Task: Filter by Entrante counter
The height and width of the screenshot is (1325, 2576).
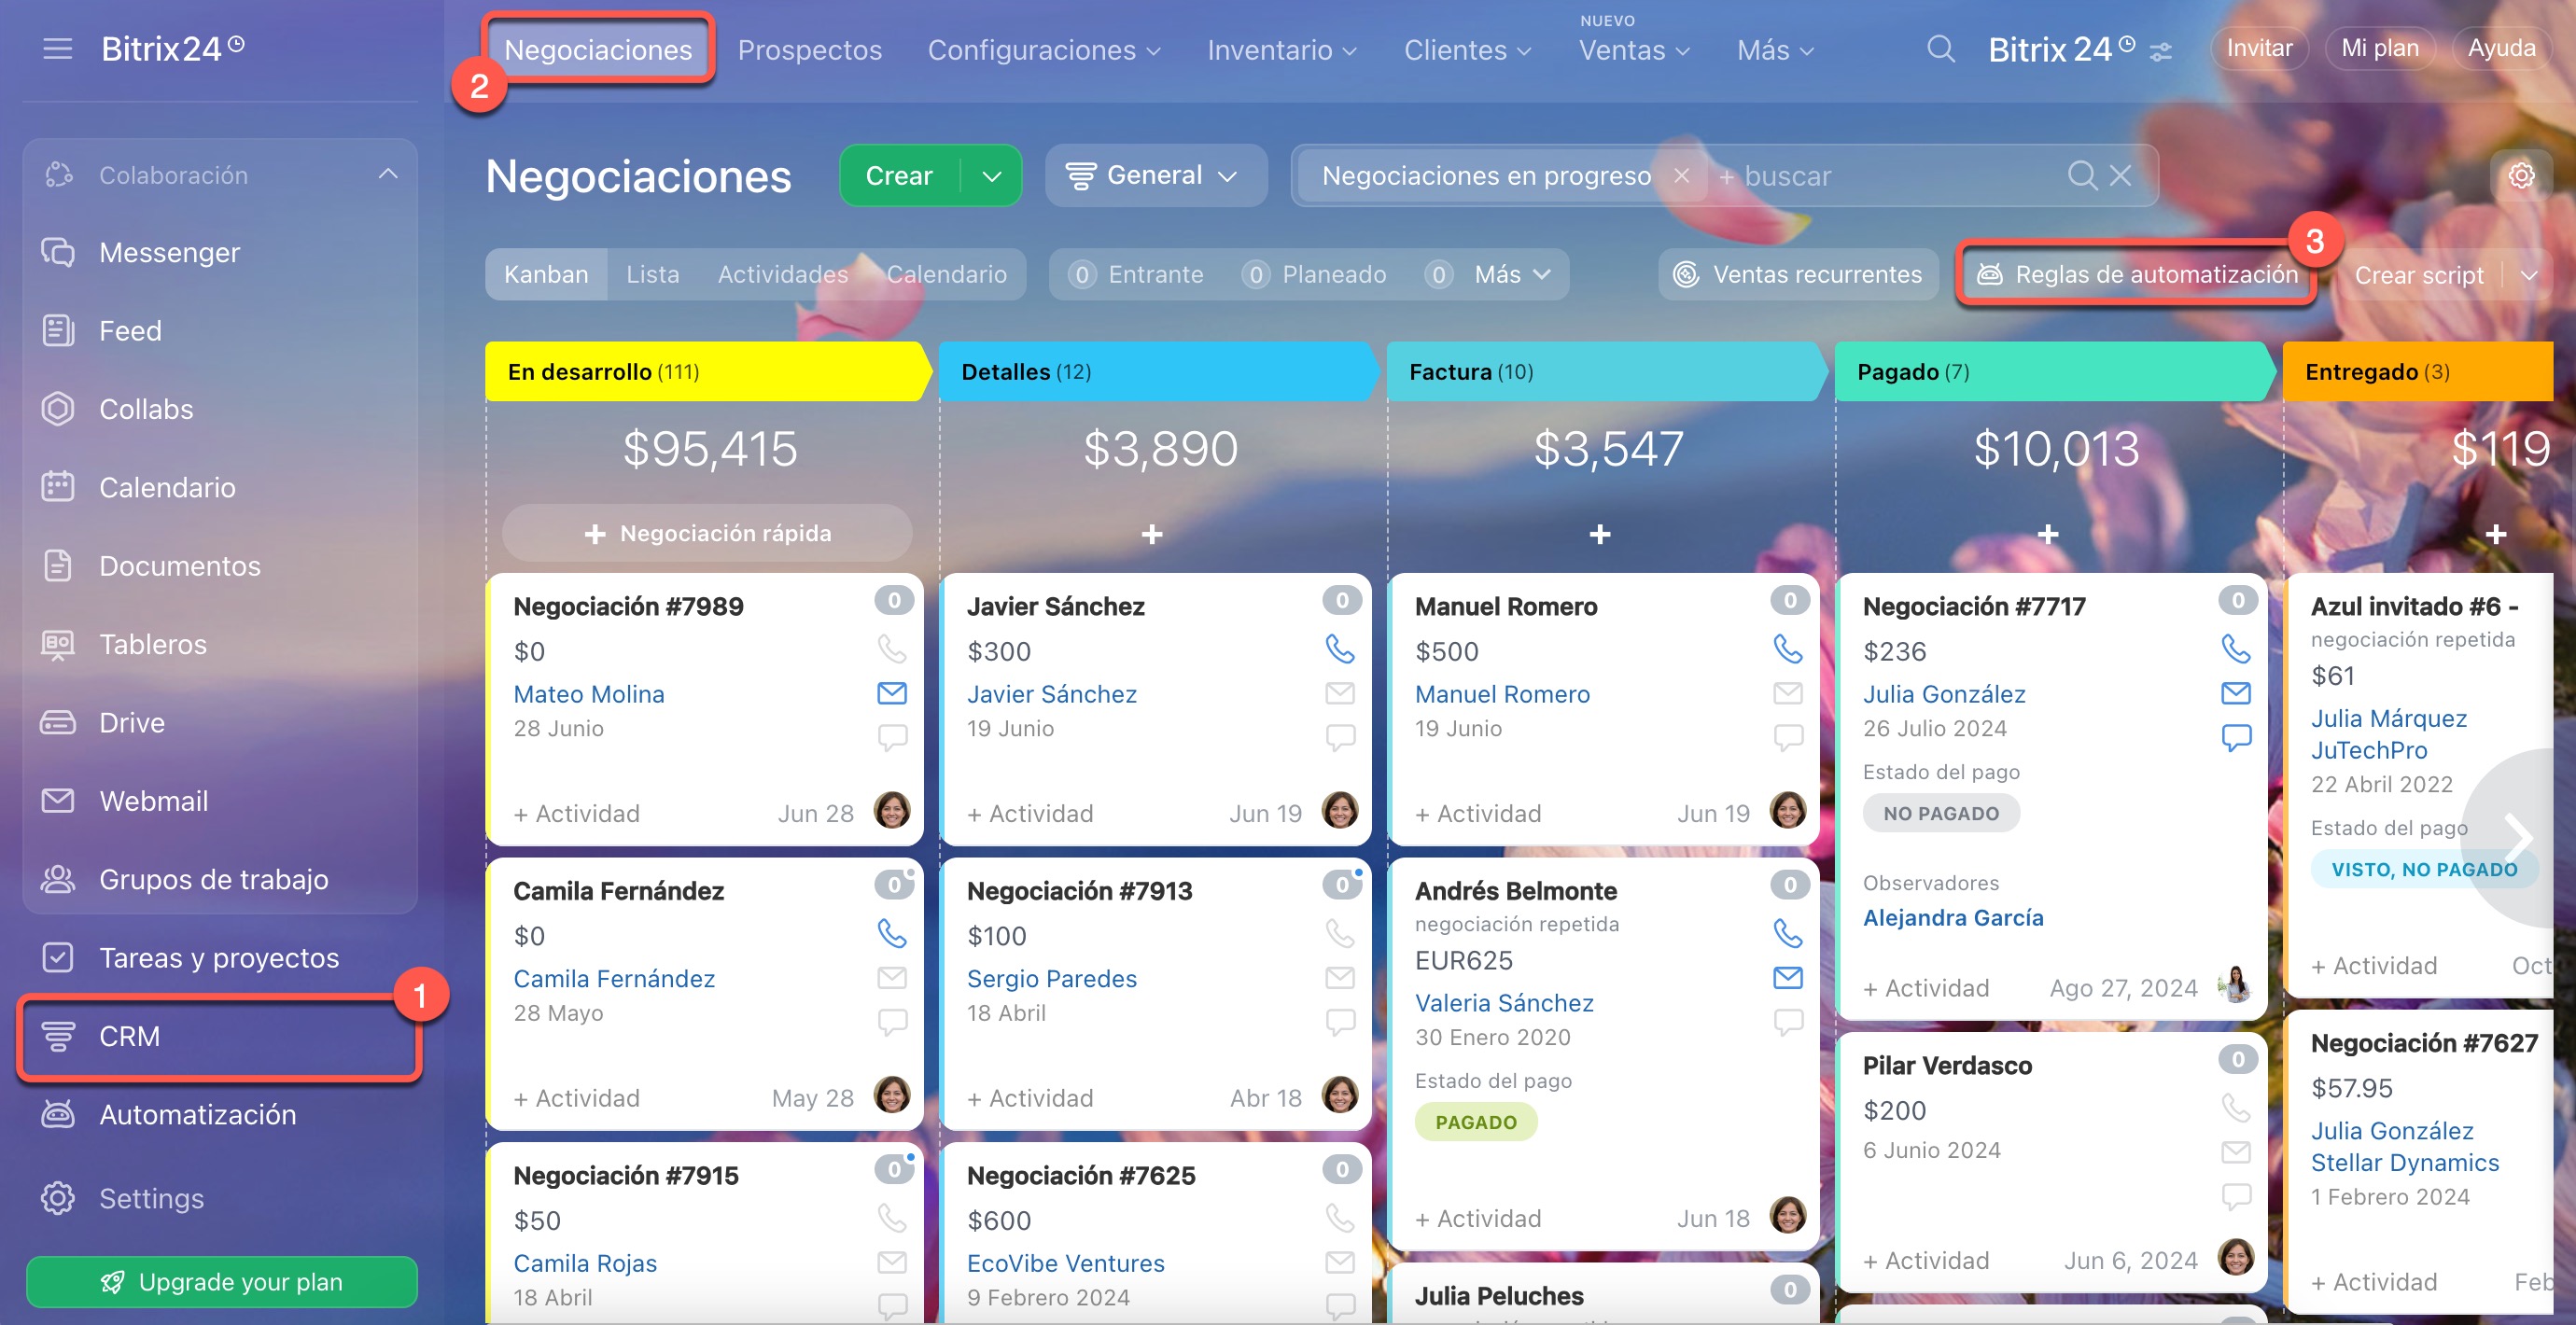Action: pos(1135,274)
